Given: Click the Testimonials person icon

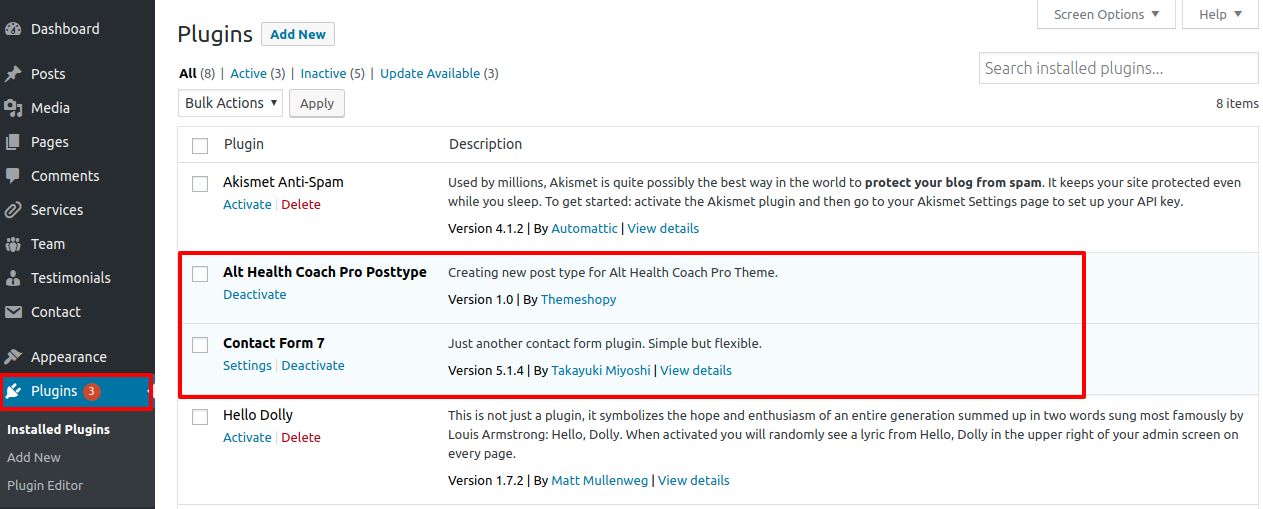Looking at the screenshot, I should tap(13, 278).
